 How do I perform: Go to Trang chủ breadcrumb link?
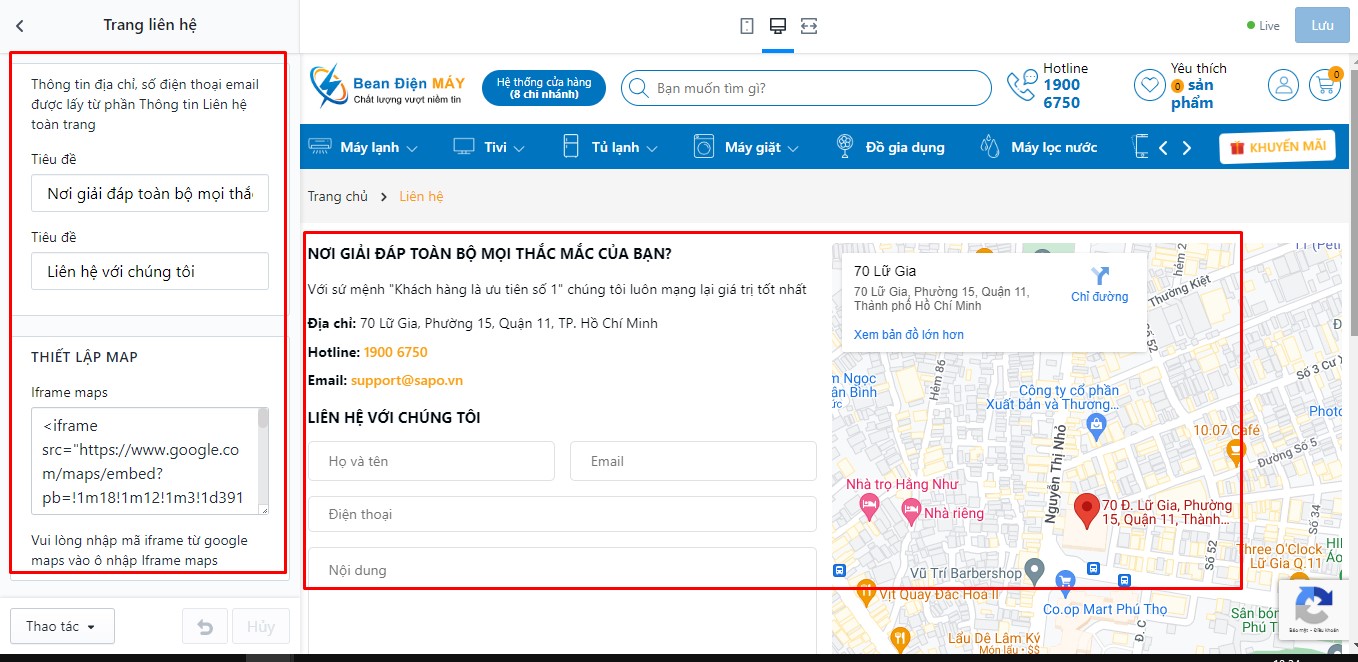(338, 196)
